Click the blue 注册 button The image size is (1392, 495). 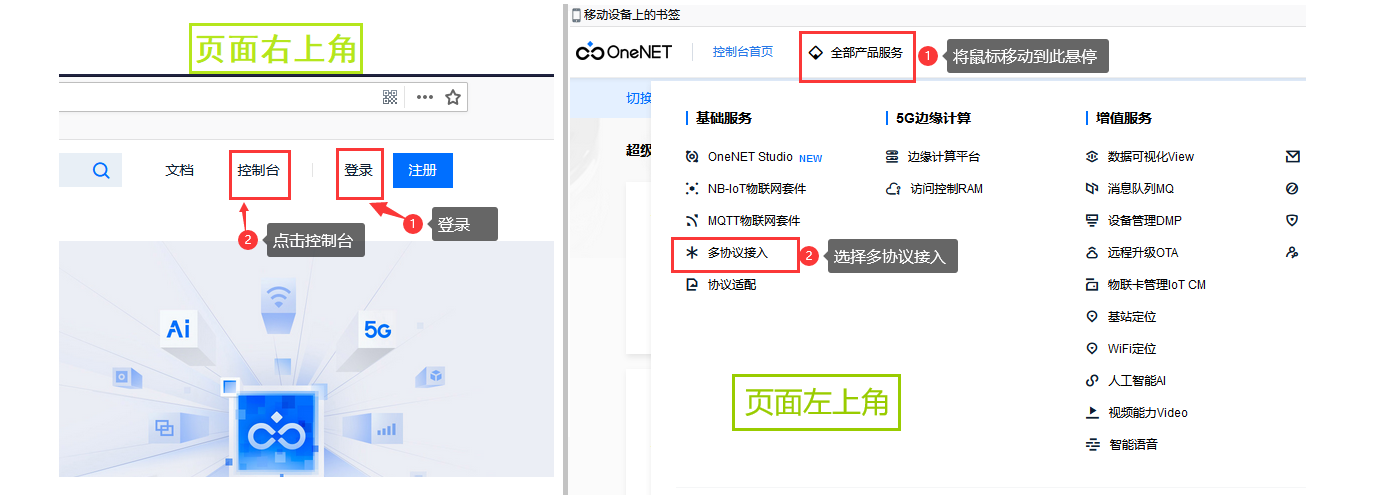pyautogui.click(x=423, y=171)
